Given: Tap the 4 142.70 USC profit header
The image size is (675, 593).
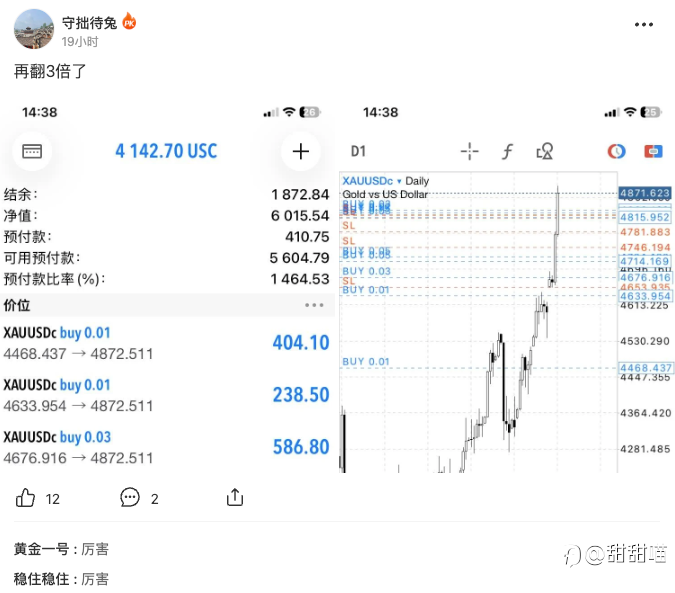Looking at the screenshot, I should (x=166, y=151).
